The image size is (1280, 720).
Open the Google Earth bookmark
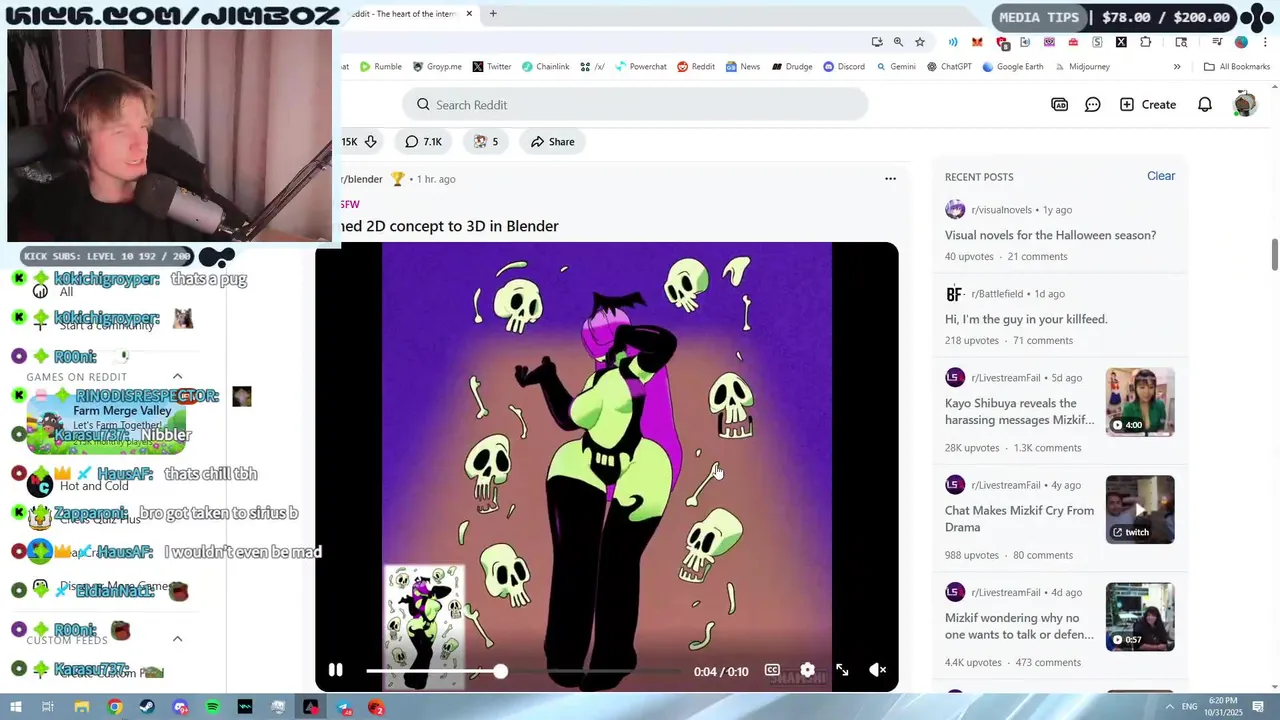1014,67
